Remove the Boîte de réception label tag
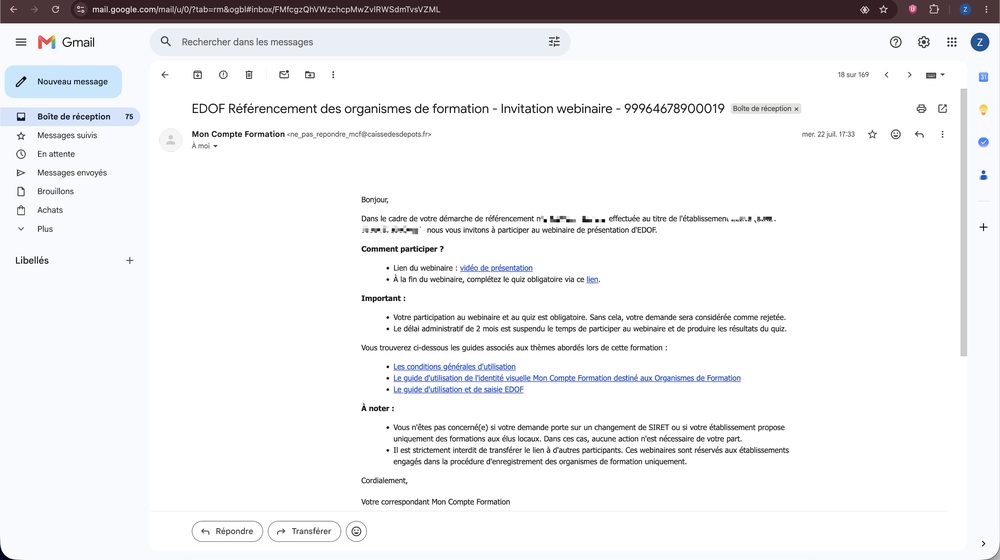The height and width of the screenshot is (560, 1000). coord(796,109)
